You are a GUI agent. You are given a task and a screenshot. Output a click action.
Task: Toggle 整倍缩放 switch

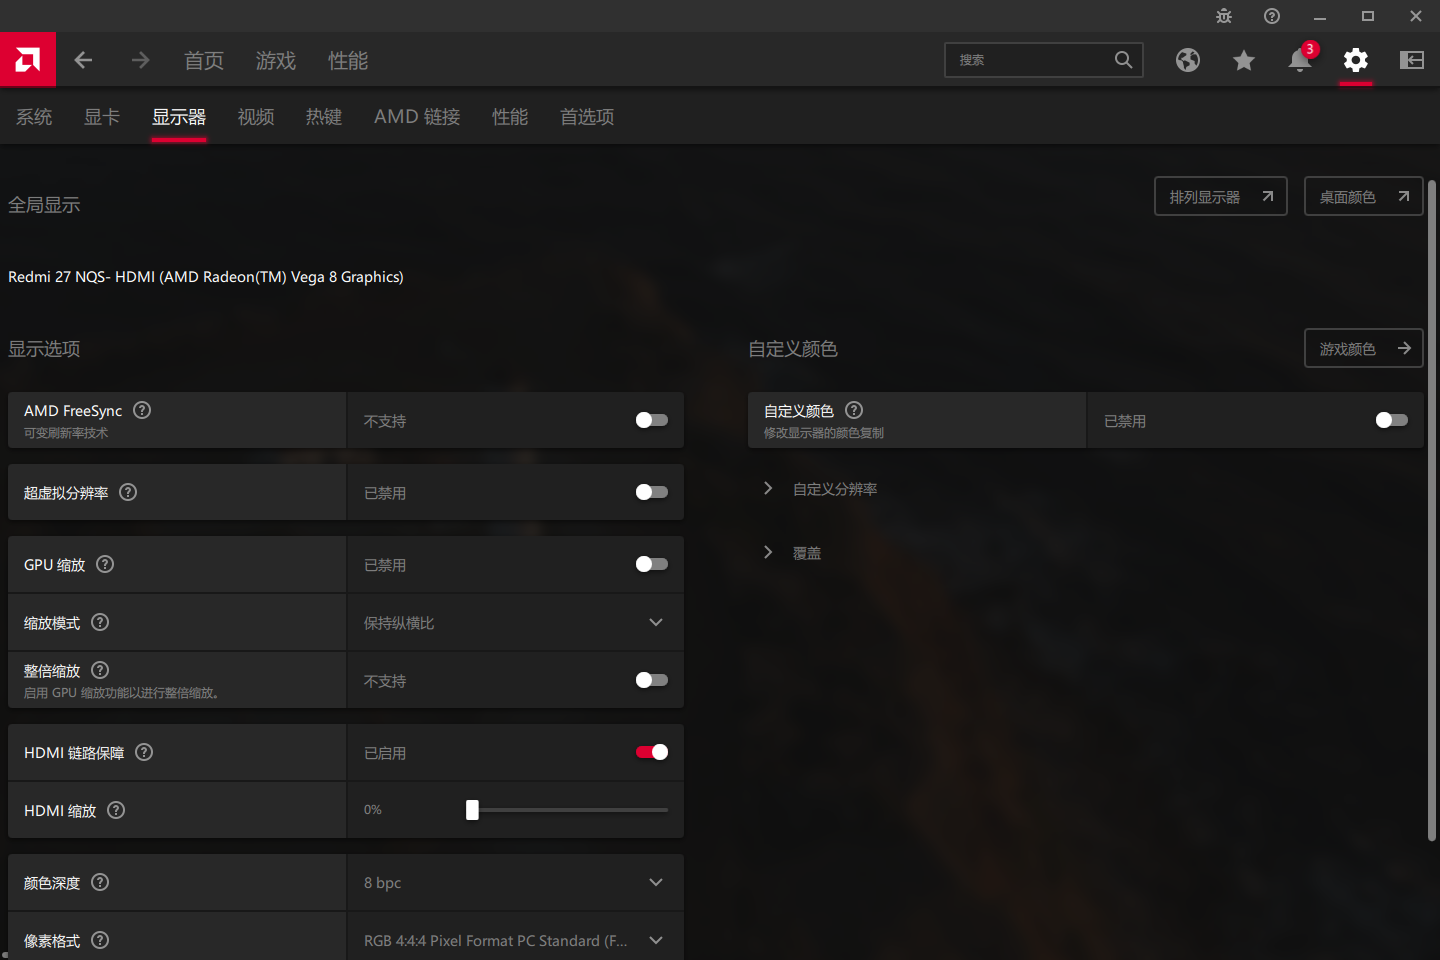652,680
